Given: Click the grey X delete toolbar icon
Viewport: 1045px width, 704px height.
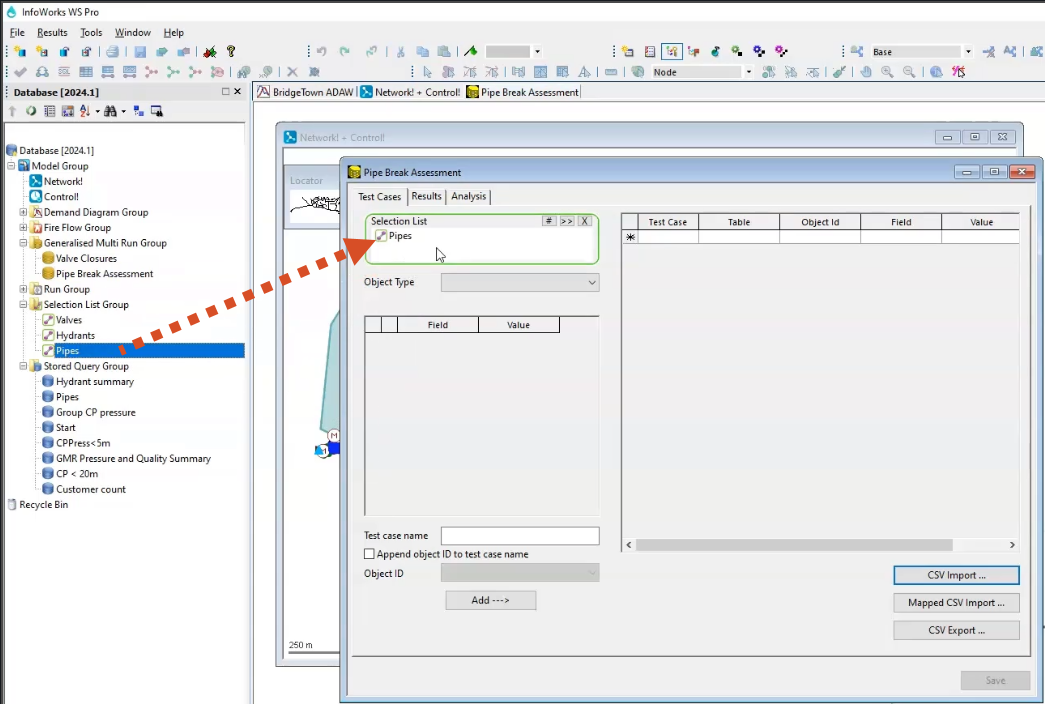Looking at the screenshot, I should point(292,71).
